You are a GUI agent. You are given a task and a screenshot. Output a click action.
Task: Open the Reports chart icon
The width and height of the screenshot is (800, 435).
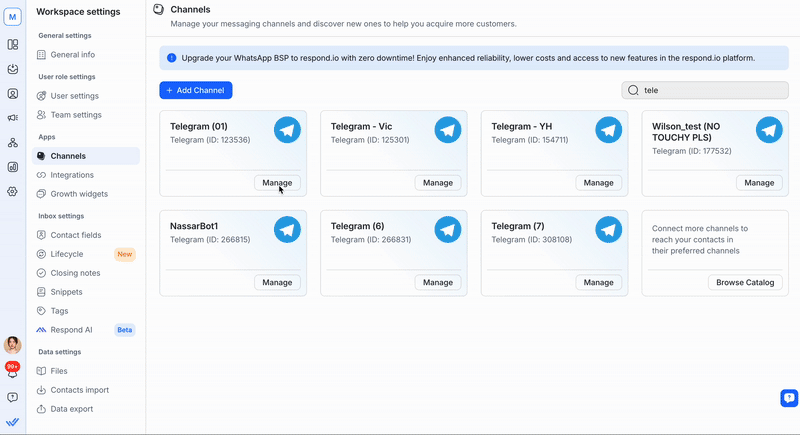pyautogui.click(x=13, y=167)
